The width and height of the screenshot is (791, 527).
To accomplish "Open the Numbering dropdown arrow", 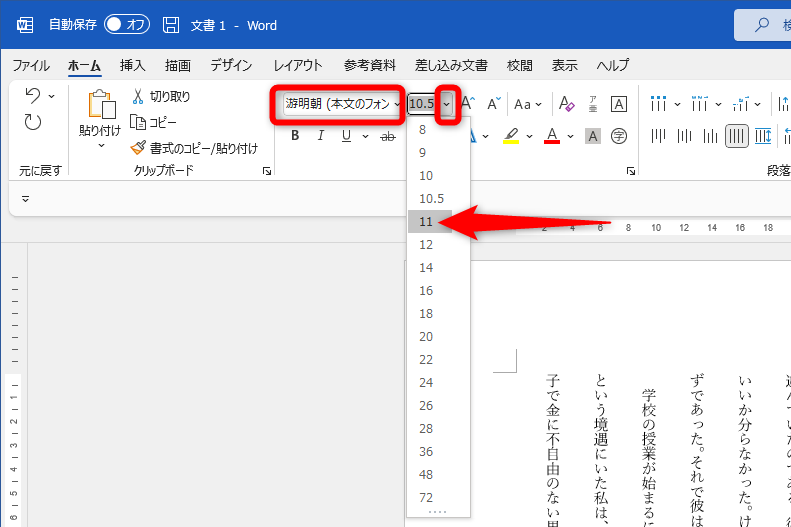I will 718,104.
